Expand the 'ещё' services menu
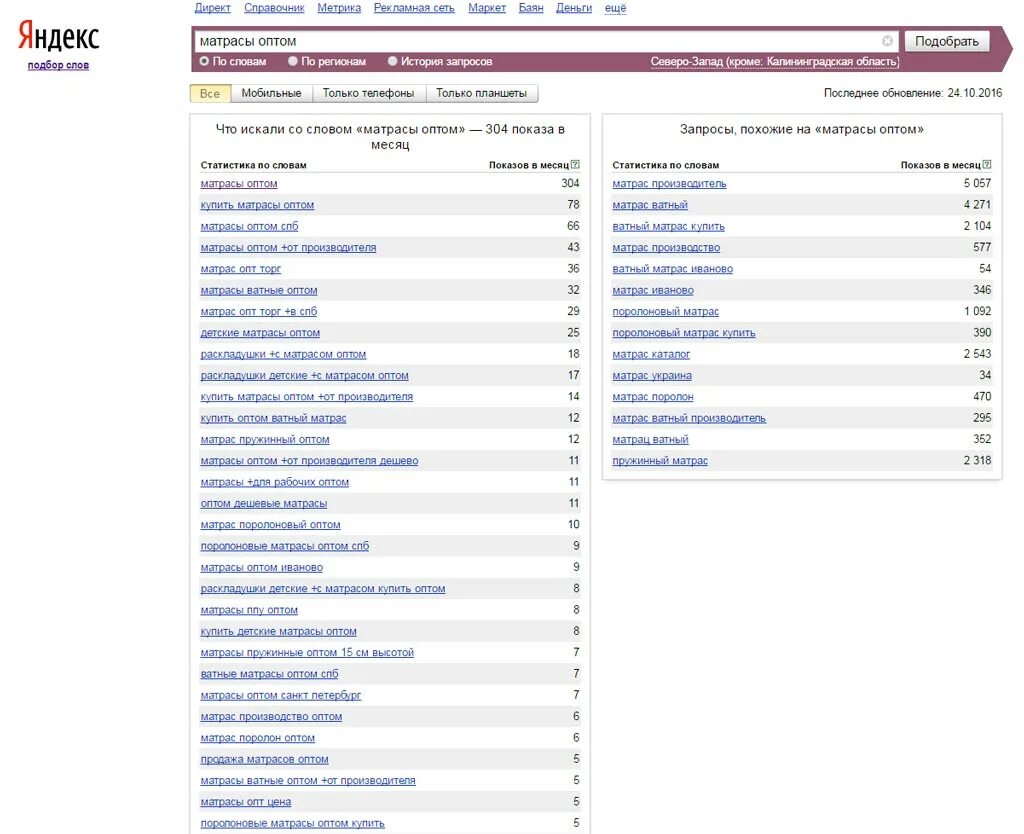This screenshot has width=1024, height=834. click(615, 8)
